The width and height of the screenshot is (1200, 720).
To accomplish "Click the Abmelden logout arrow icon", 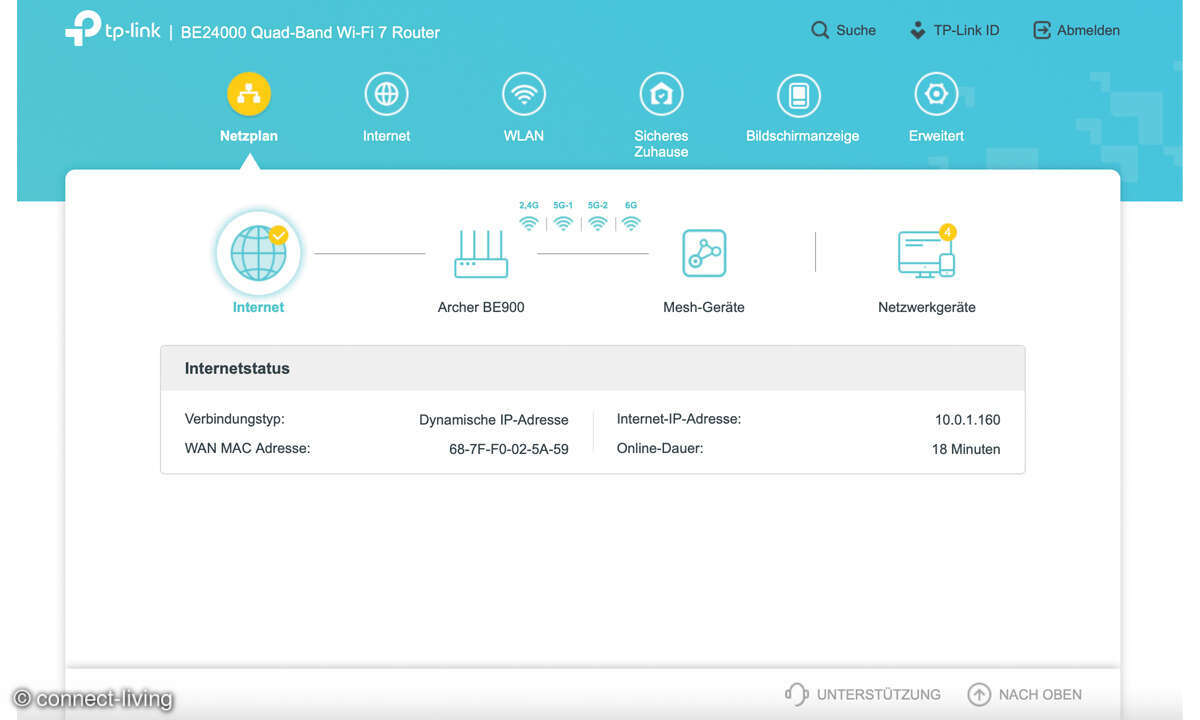I will [1042, 30].
